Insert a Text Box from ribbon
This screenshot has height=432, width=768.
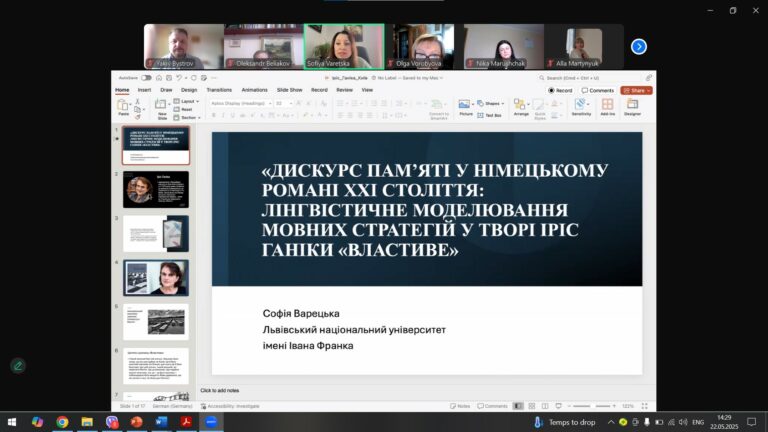489,115
